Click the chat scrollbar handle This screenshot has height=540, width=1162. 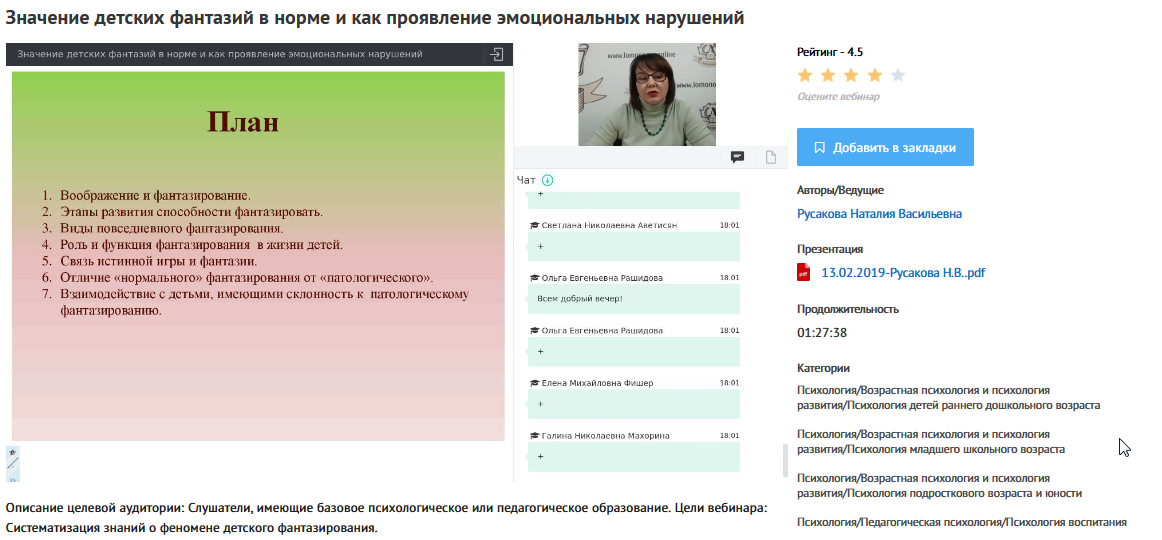[x=784, y=460]
